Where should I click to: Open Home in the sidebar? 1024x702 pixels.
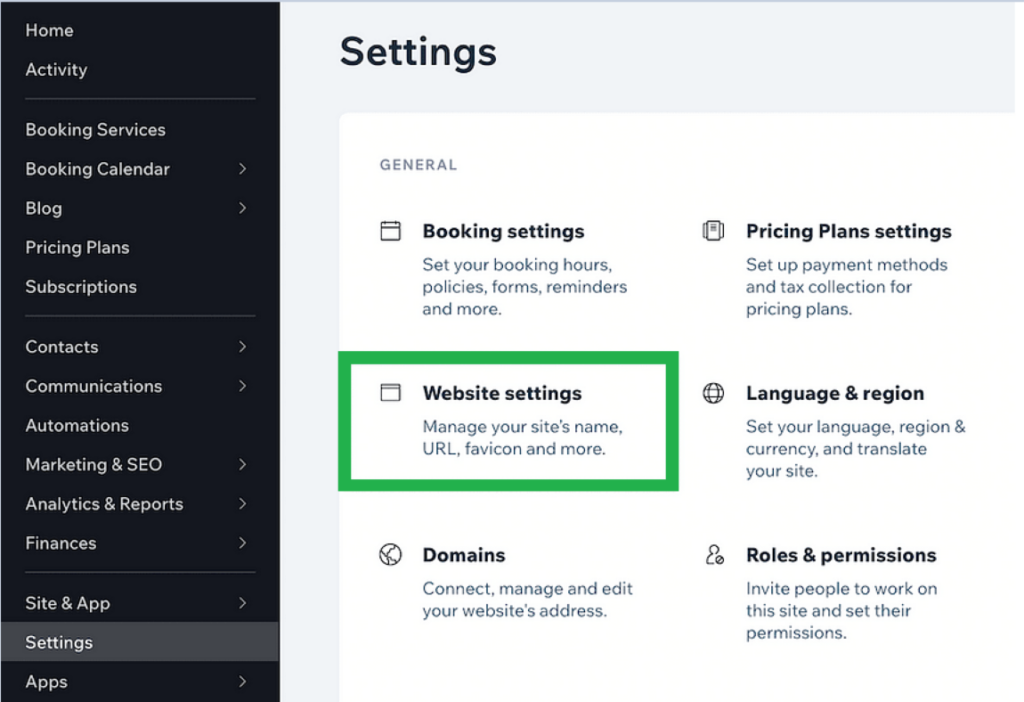[x=49, y=30]
